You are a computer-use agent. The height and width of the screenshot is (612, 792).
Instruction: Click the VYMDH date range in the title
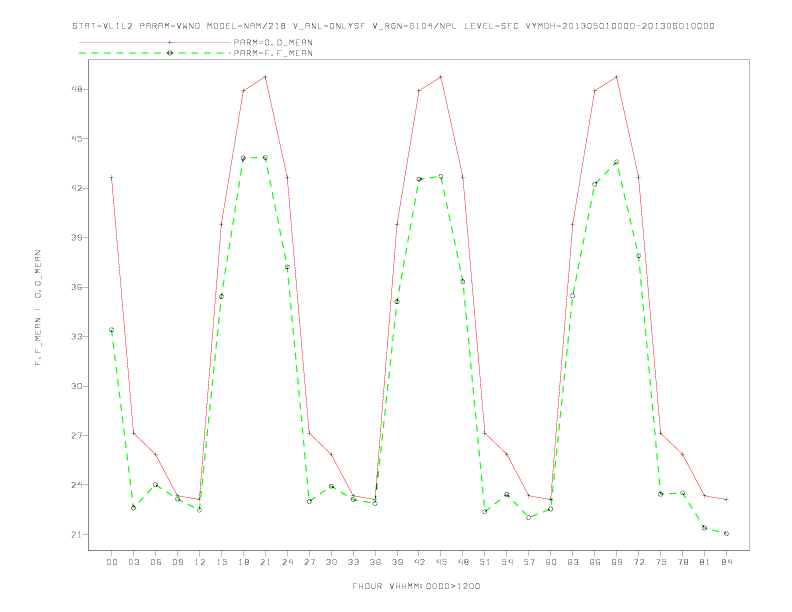pyautogui.click(x=620, y=26)
